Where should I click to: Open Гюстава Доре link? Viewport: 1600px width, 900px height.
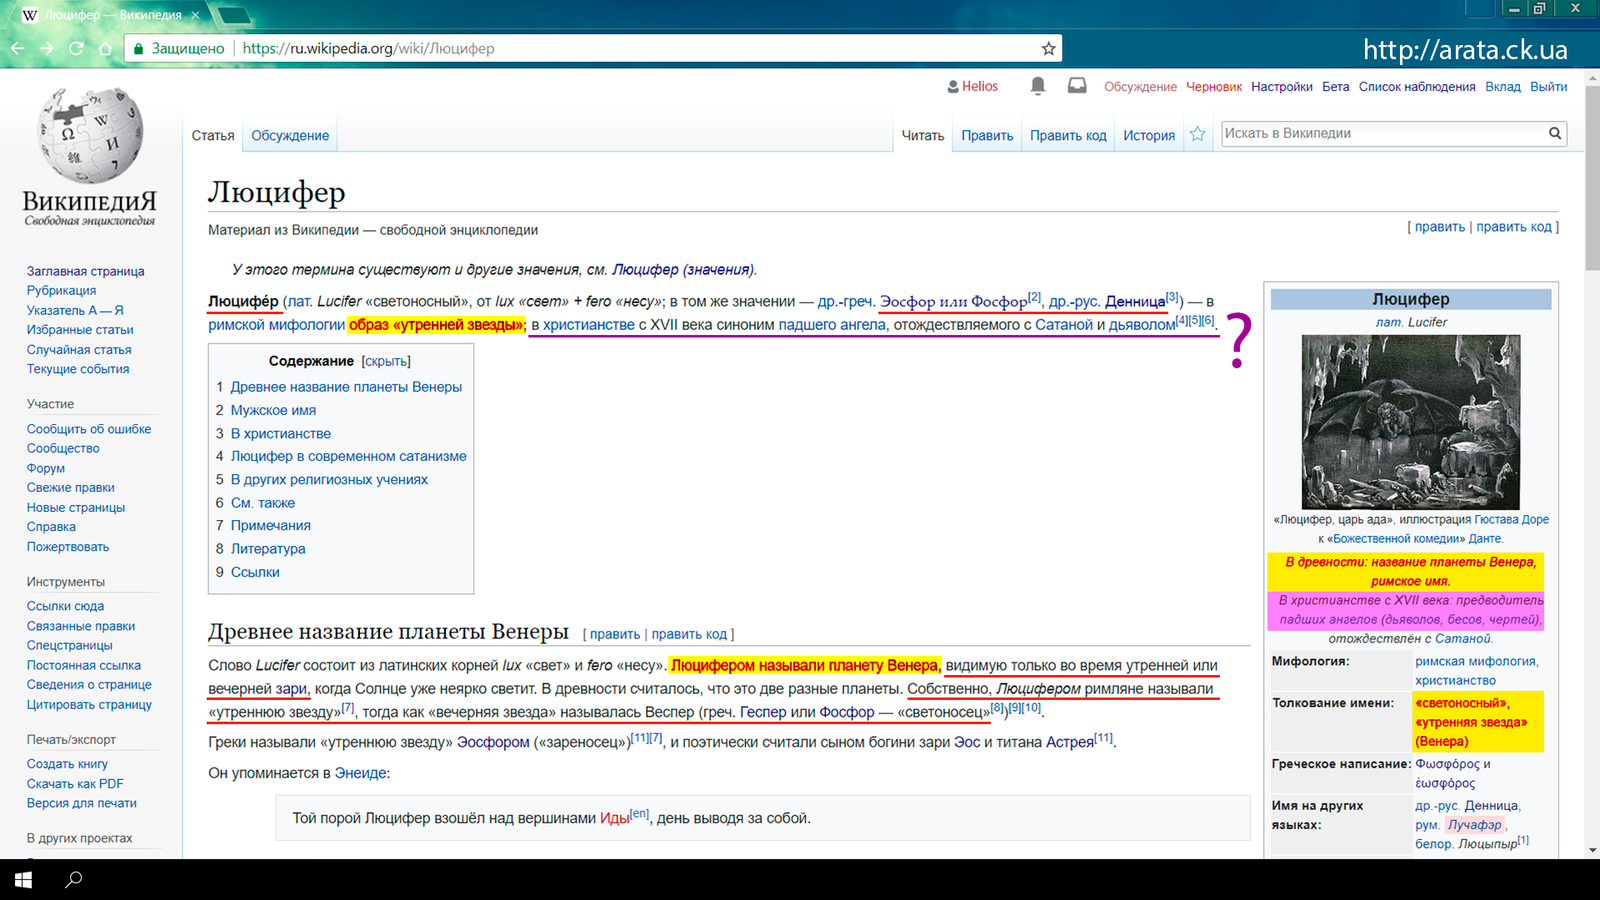pos(1511,520)
